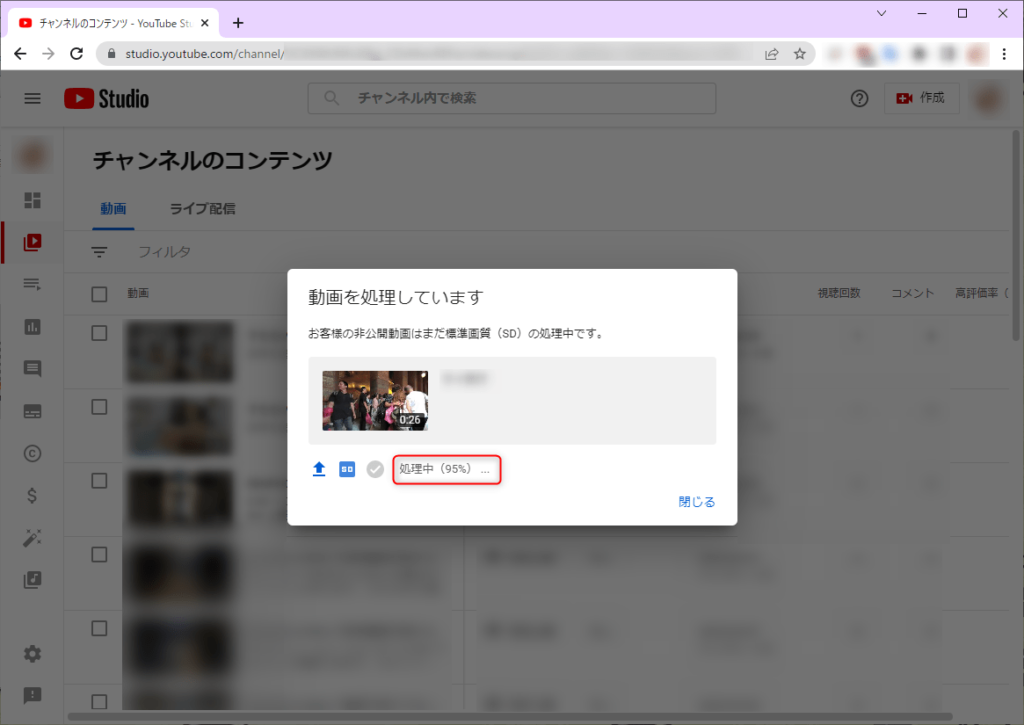This screenshot has height=725, width=1024.
Task: Click the share page icon in address bar
Action: (x=771, y=54)
